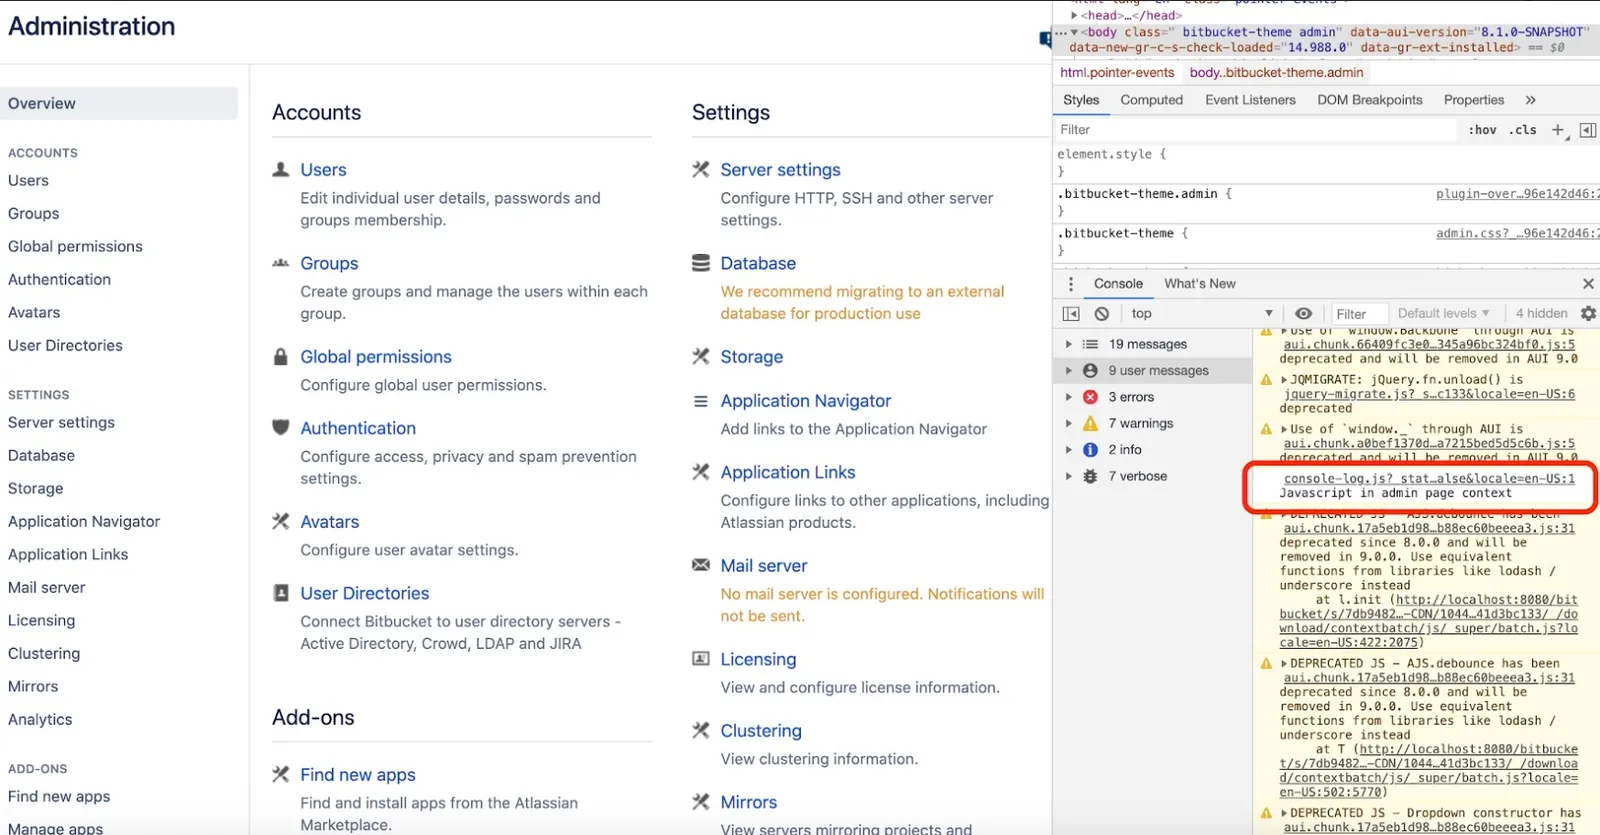This screenshot has width=1600, height=835.
Task: Select Analytics in the left sidebar
Action: 40,719
